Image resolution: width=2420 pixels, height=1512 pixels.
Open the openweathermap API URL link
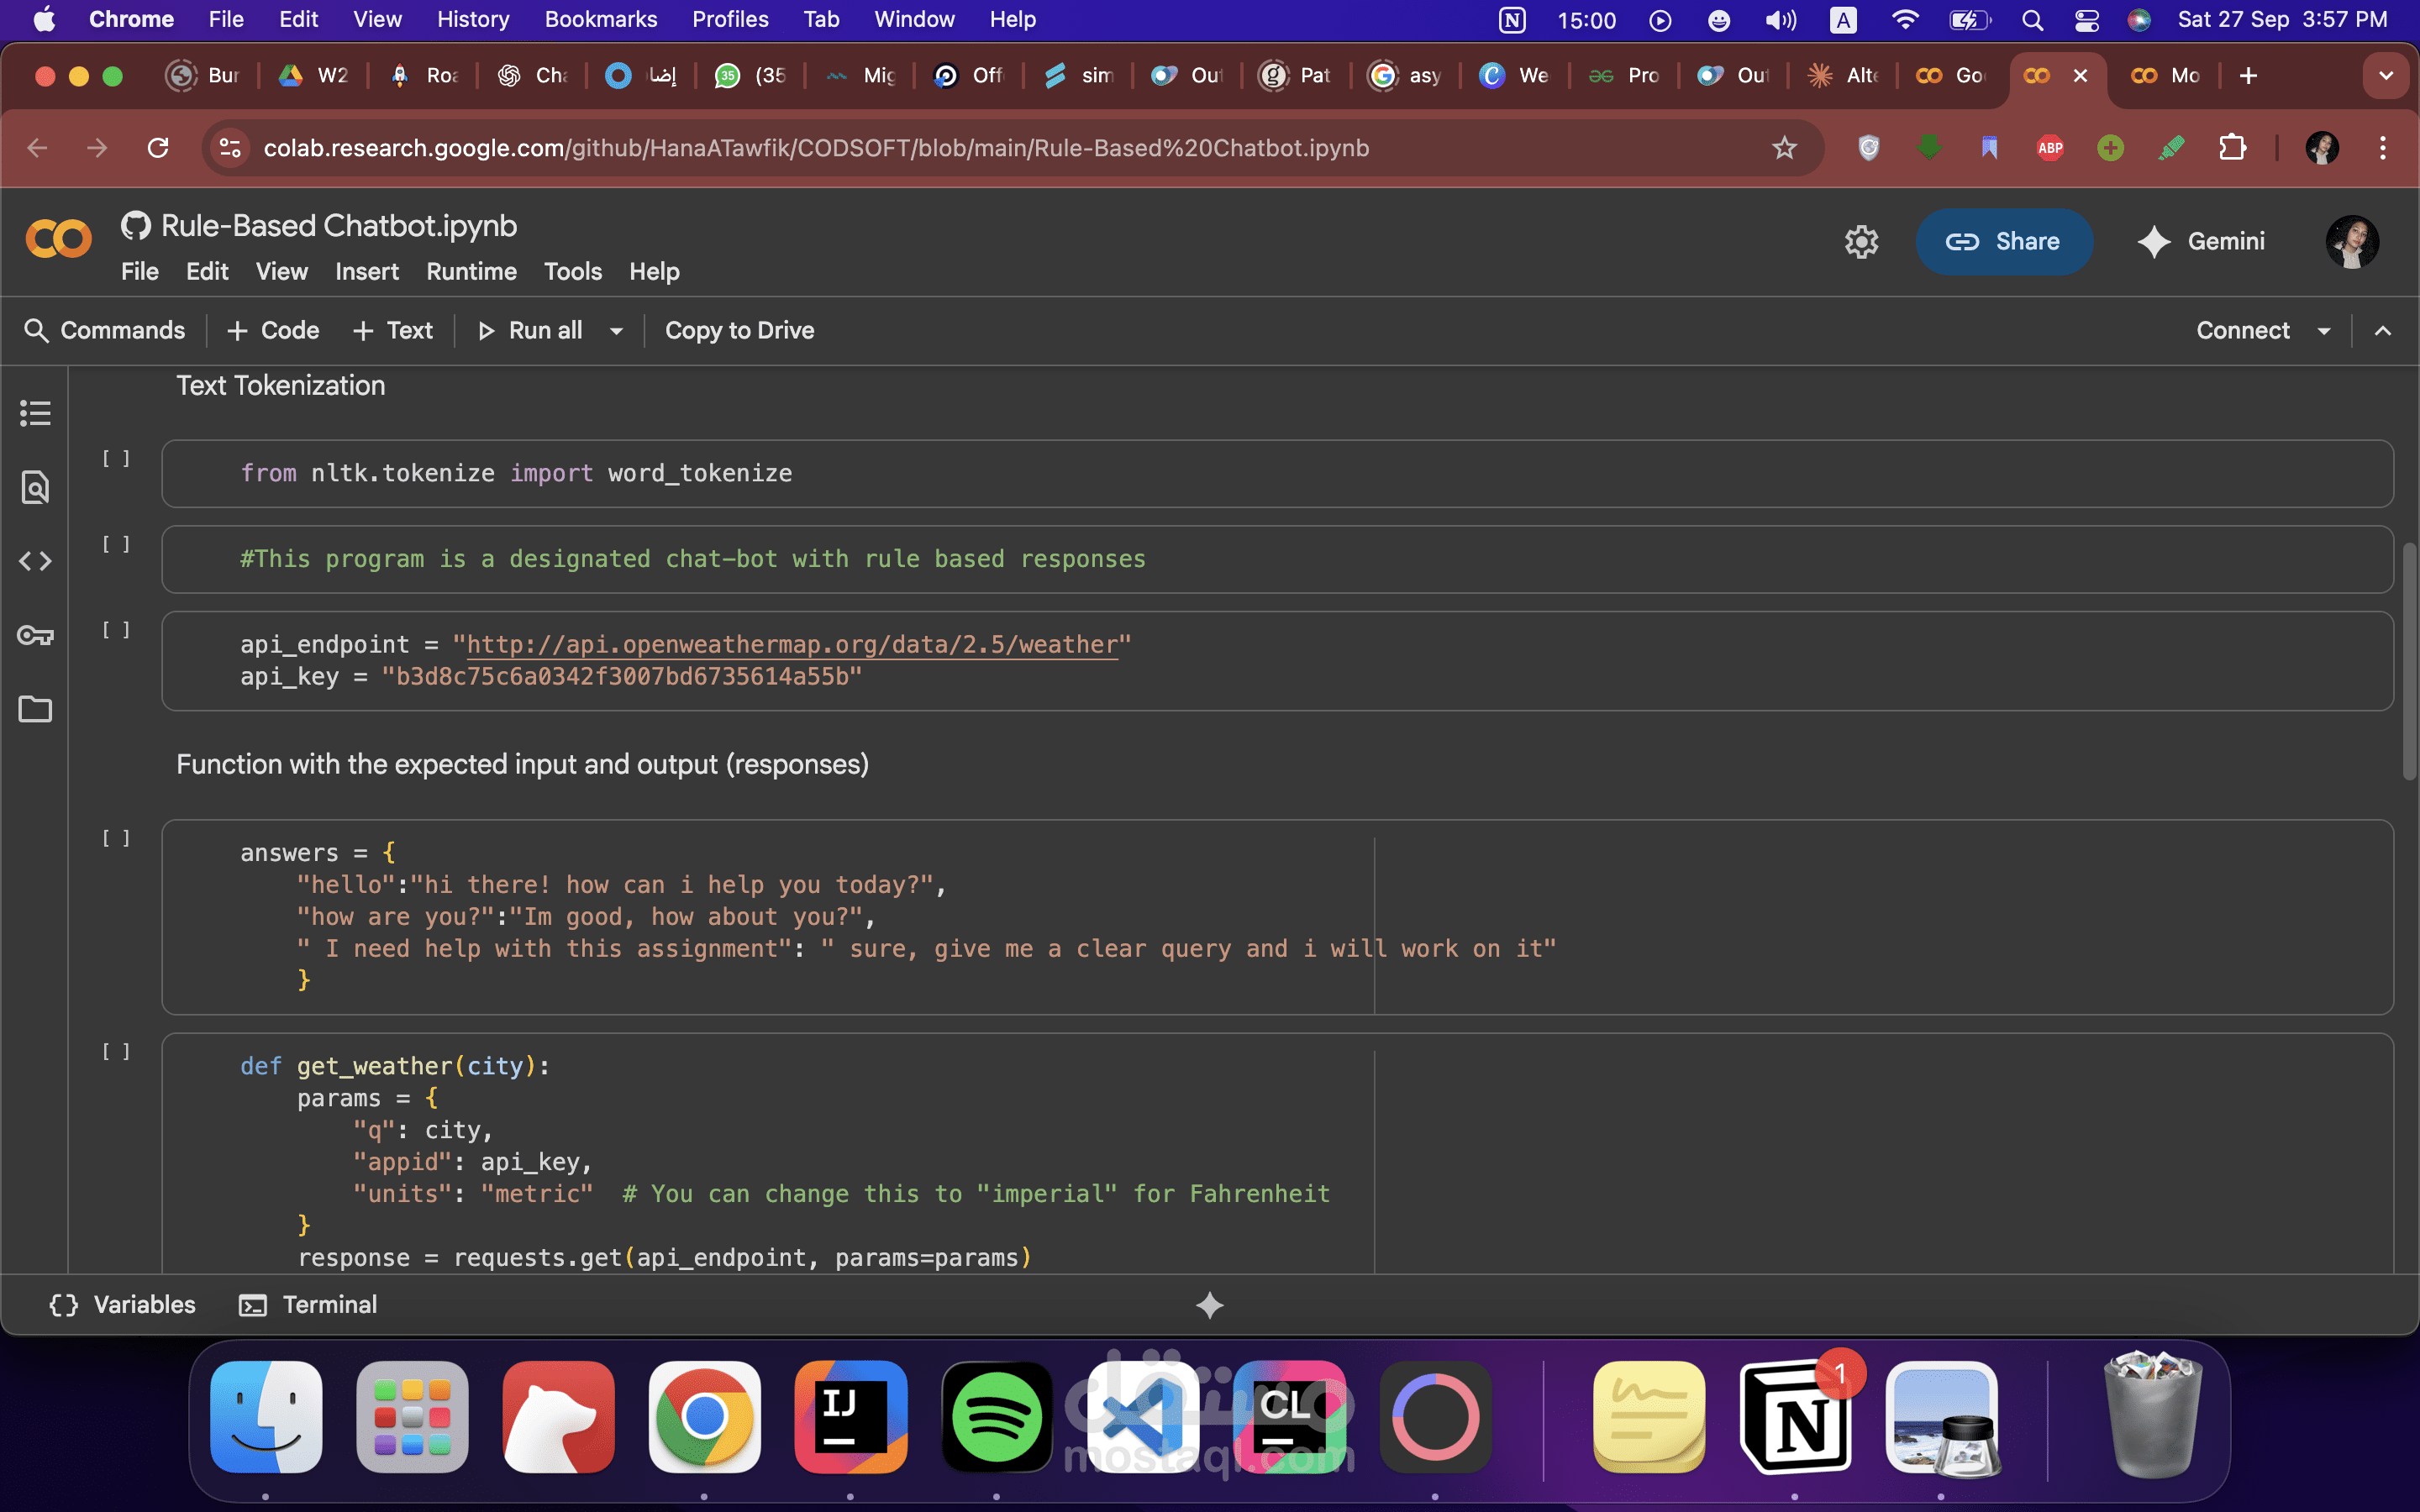point(791,645)
